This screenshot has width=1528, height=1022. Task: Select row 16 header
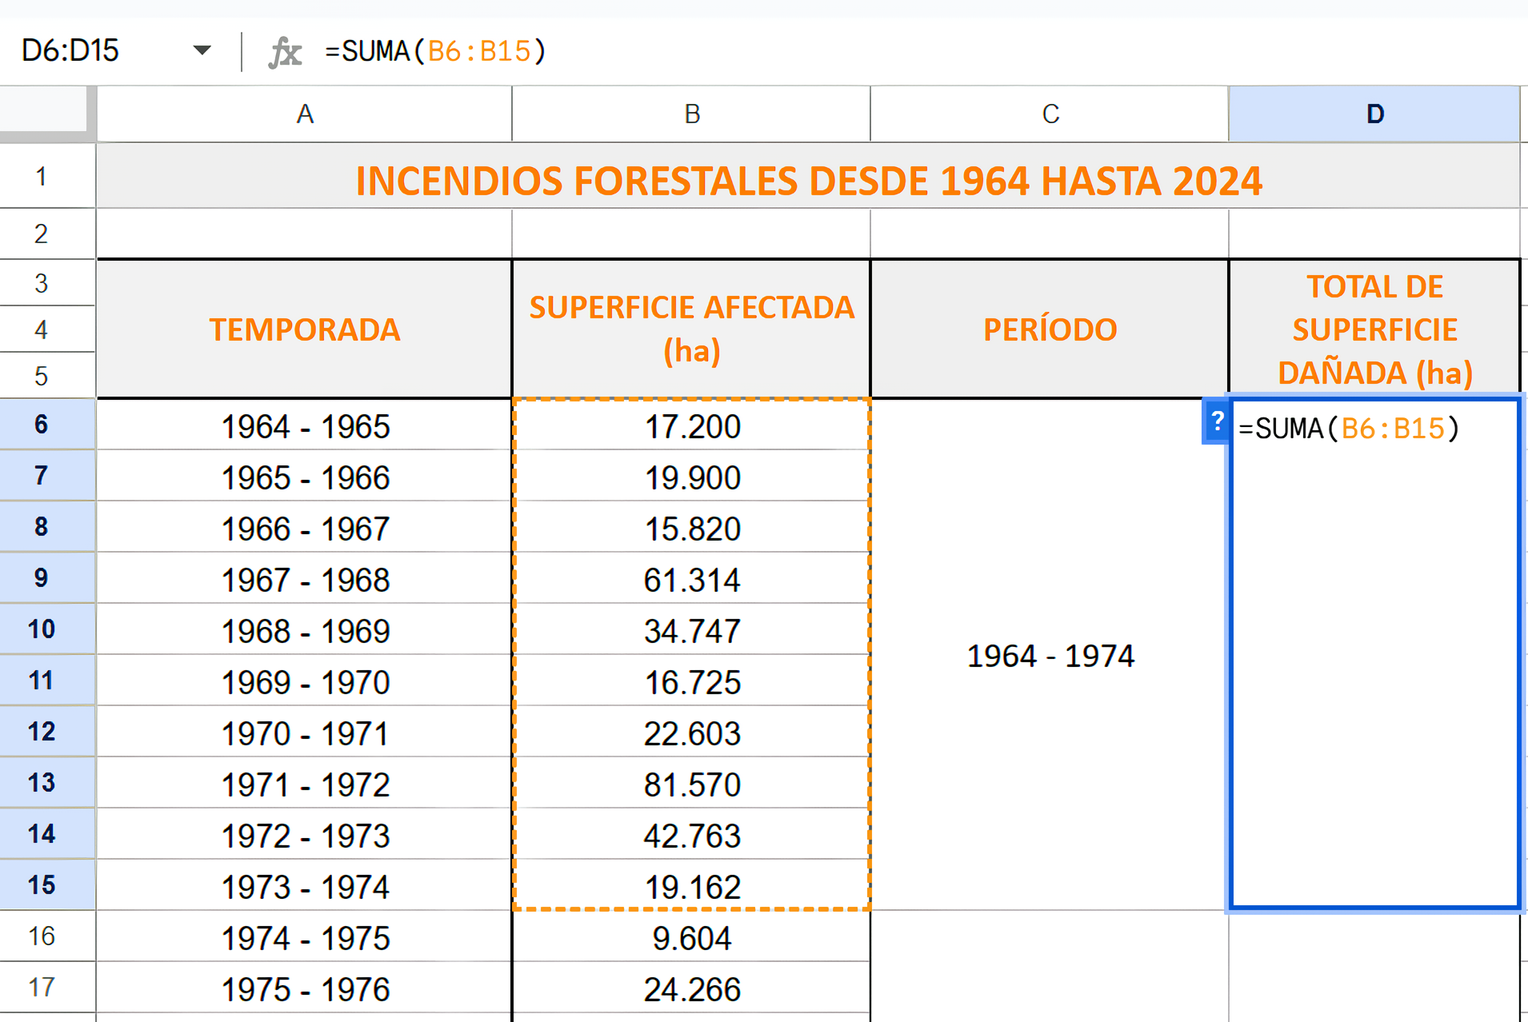(42, 937)
